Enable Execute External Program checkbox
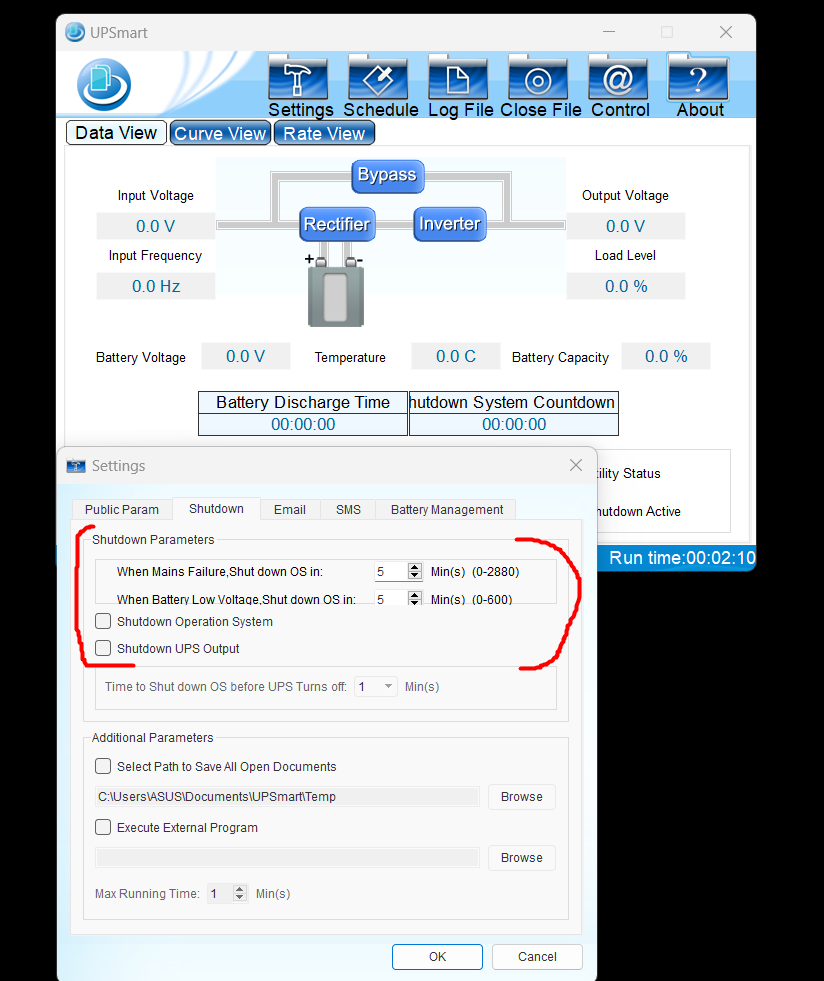This screenshot has width=824, height=981. click(x=103, y=828)
